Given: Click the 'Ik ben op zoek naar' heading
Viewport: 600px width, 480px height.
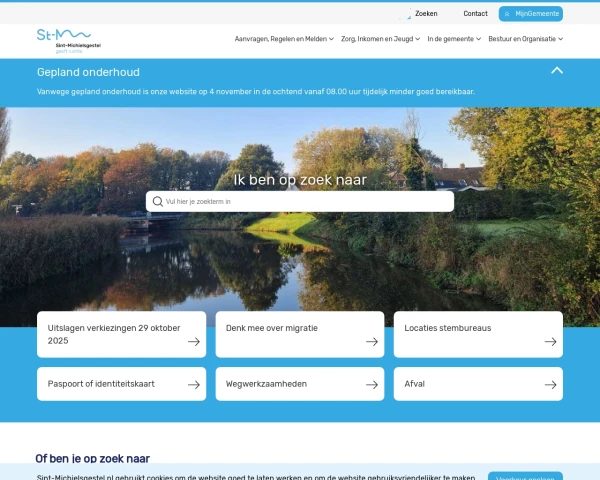Looking at the screenshot, I should click(300, 180).
